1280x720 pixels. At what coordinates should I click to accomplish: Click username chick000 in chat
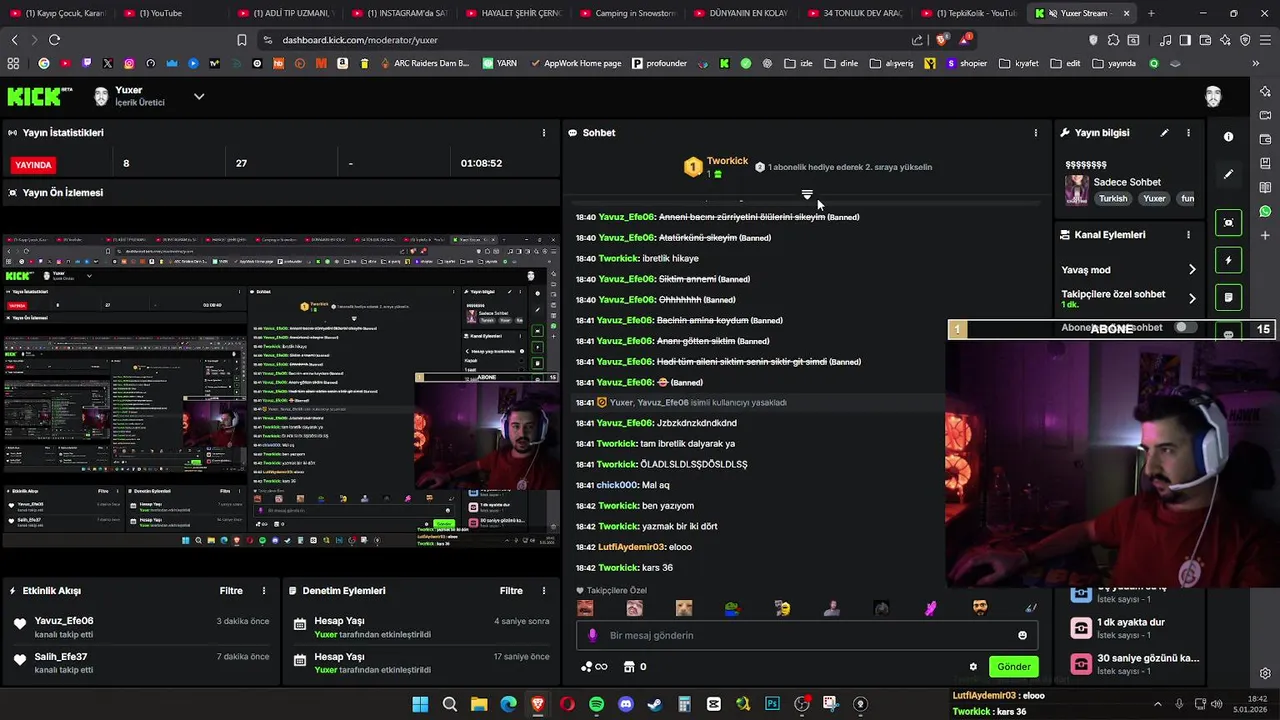[x=617, y=485]
